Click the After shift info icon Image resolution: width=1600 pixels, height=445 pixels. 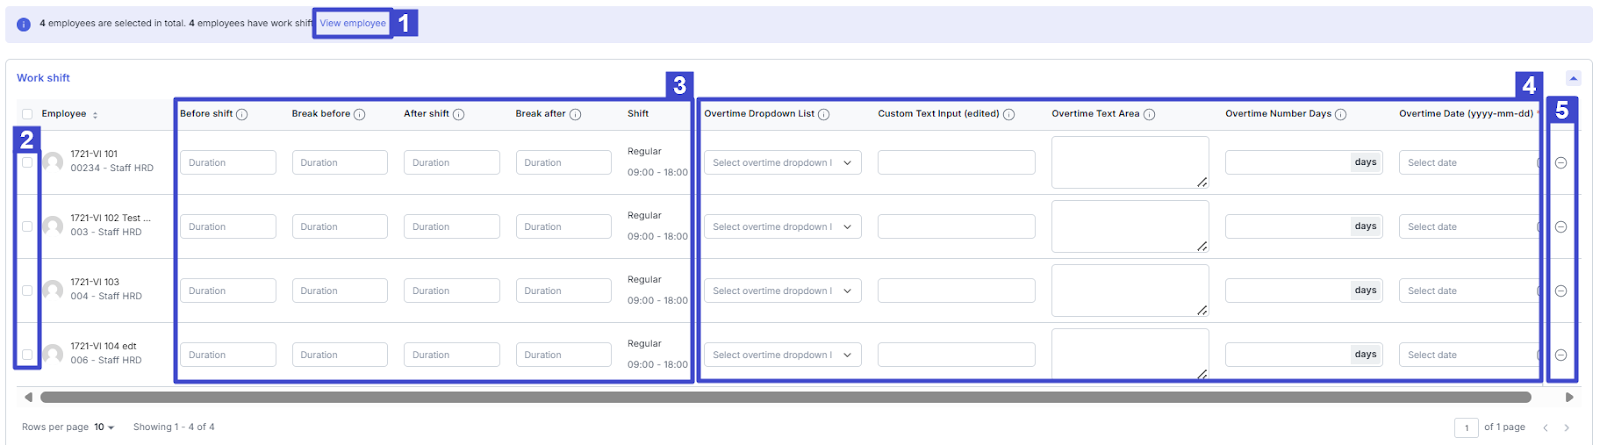tap(459, 114)
